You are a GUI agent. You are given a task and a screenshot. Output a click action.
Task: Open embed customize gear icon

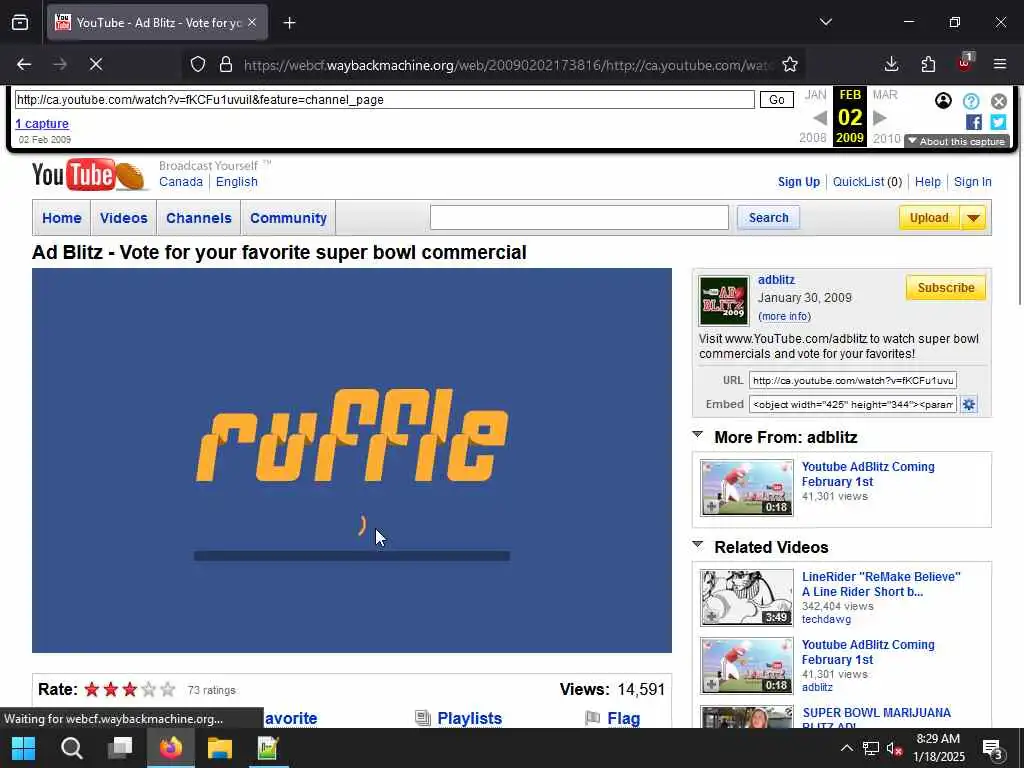point(969,404)
